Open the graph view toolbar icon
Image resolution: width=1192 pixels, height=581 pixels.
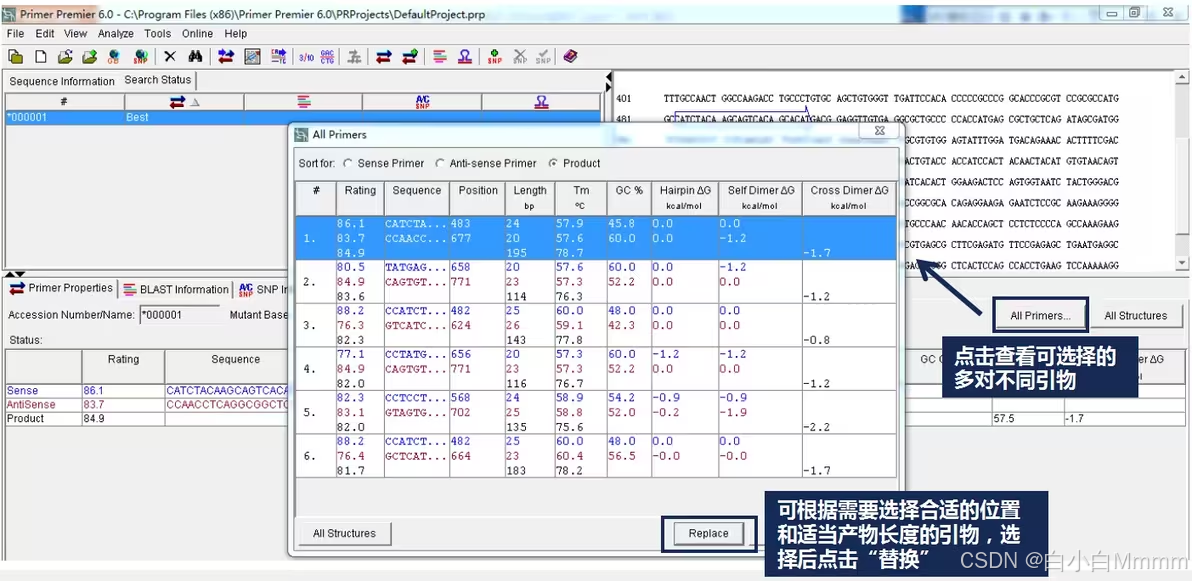[252, 56]
